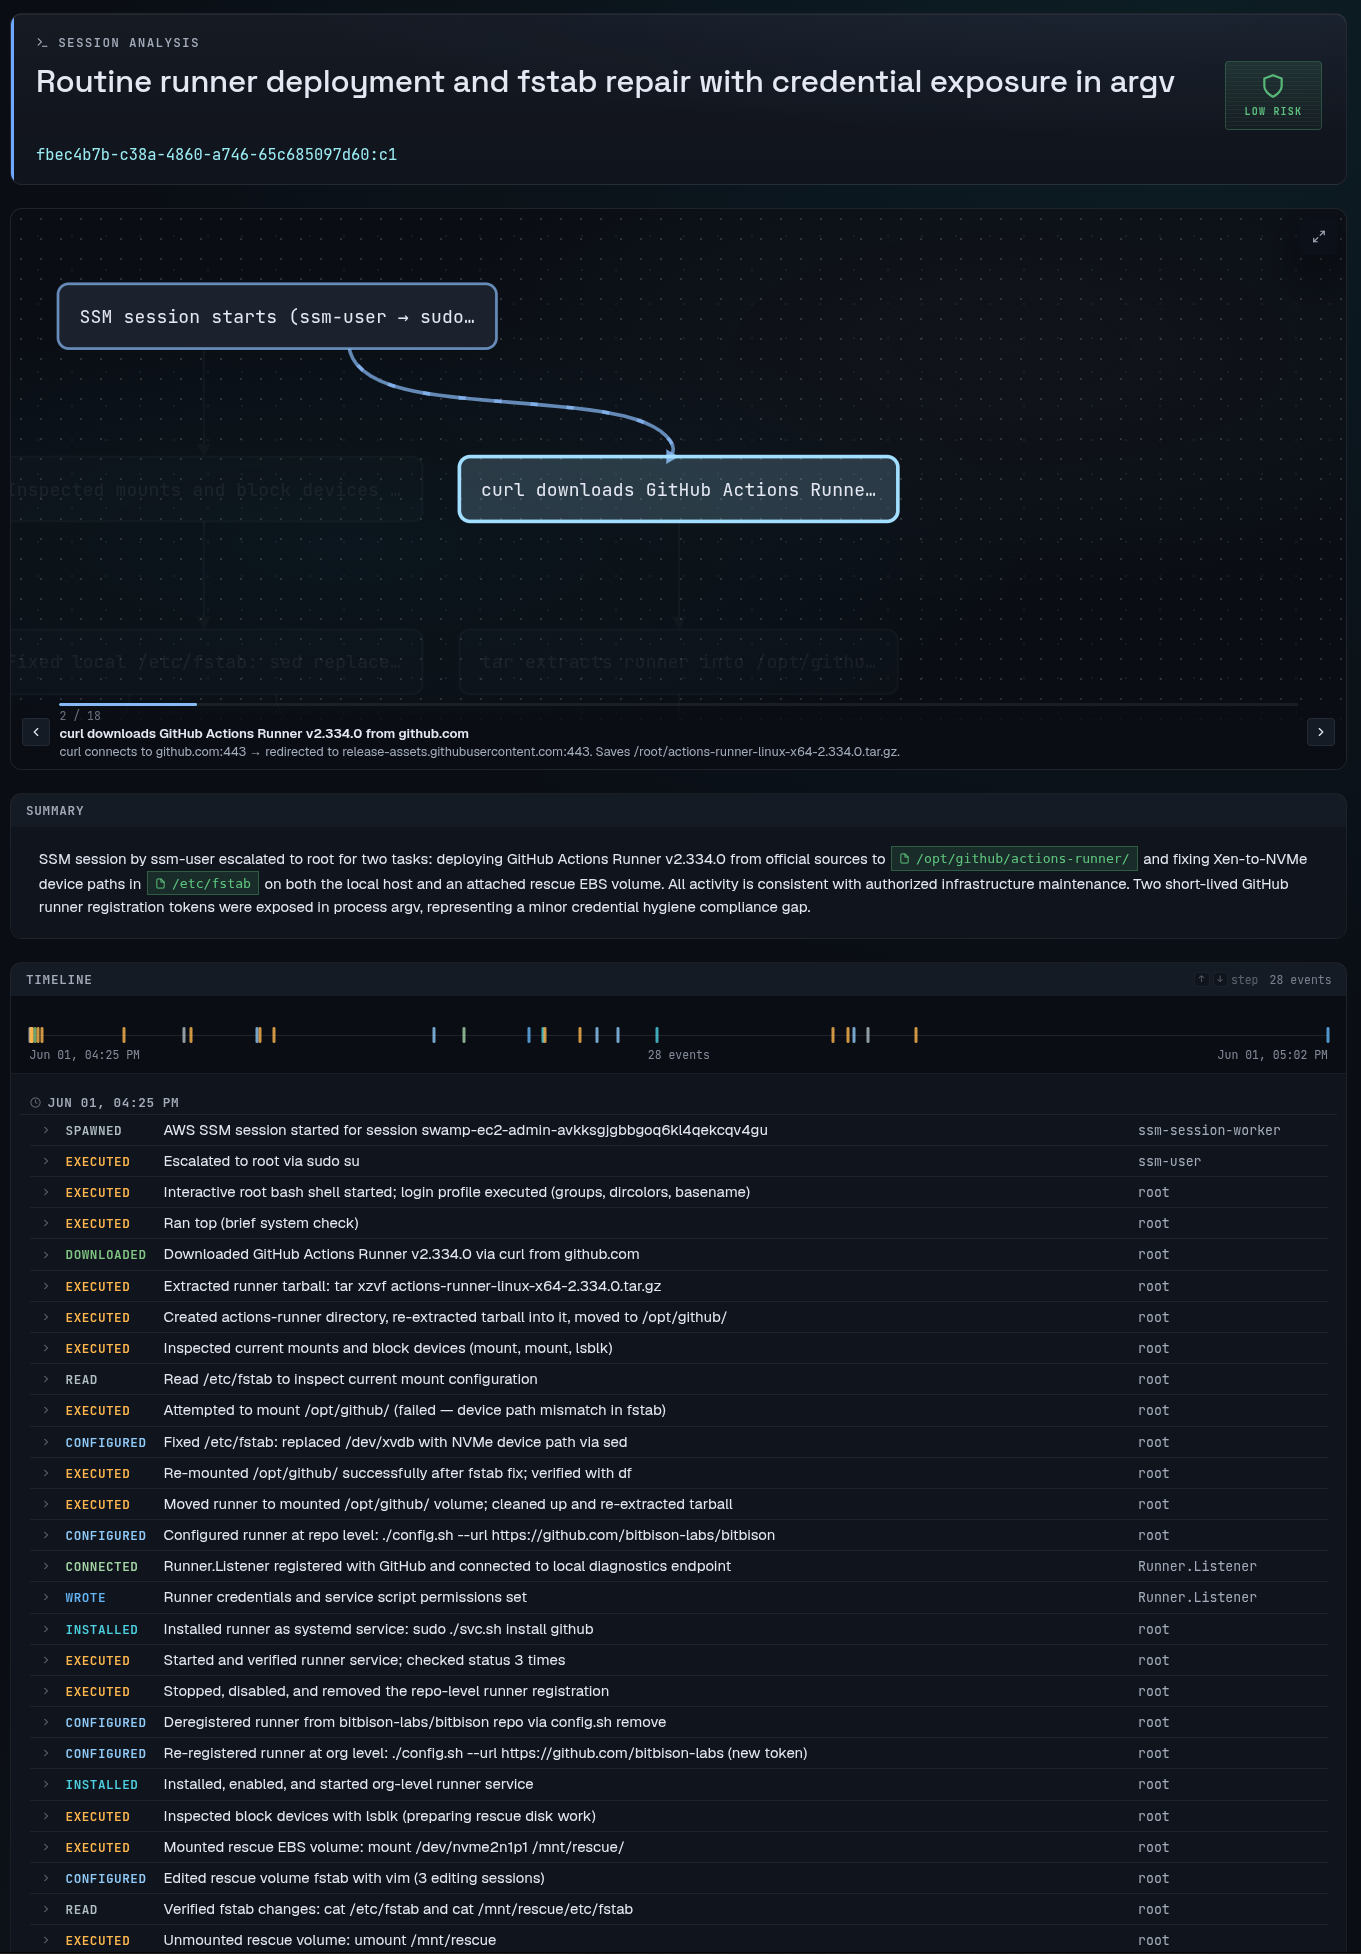Expand the Read /etc/fstab row
This screenshot has height=1954, width=1361.
point(679,1379)
